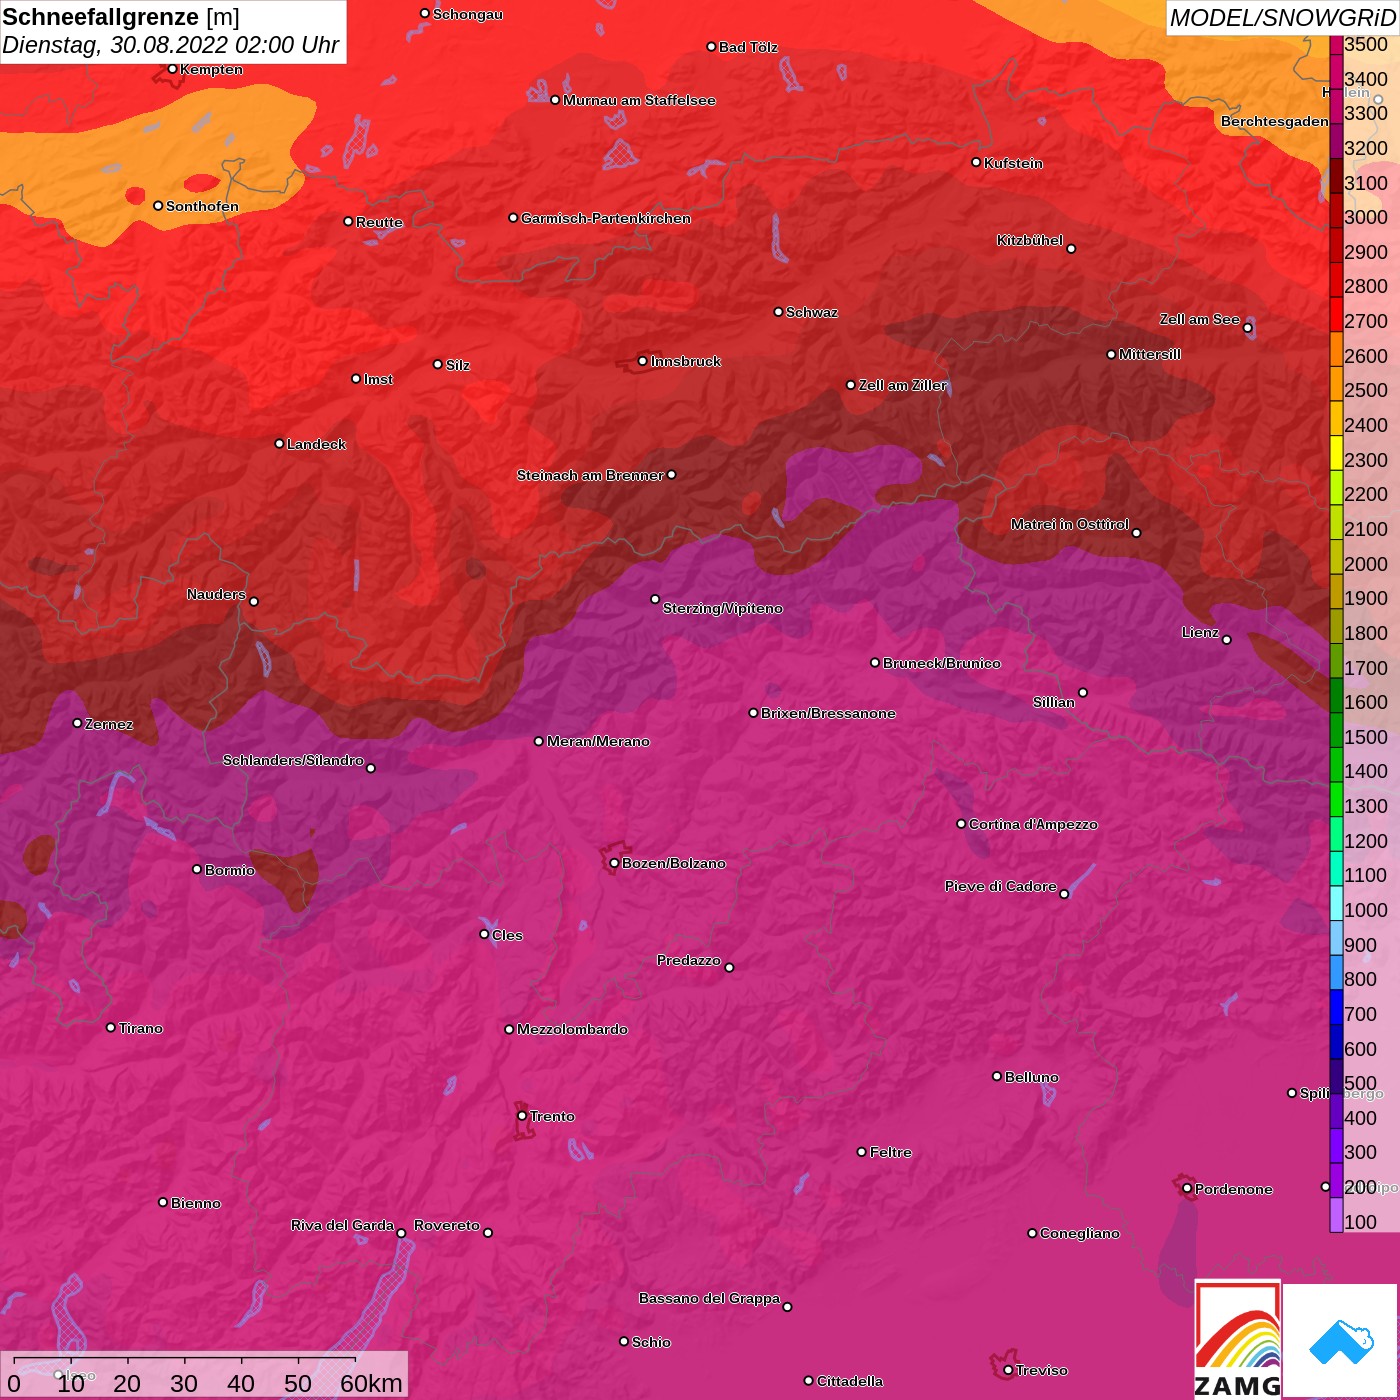Click the 'Pieve di Cadore' label
The height and width of the screenshot is (1400, 1400).
click(x=1001, y=886)
